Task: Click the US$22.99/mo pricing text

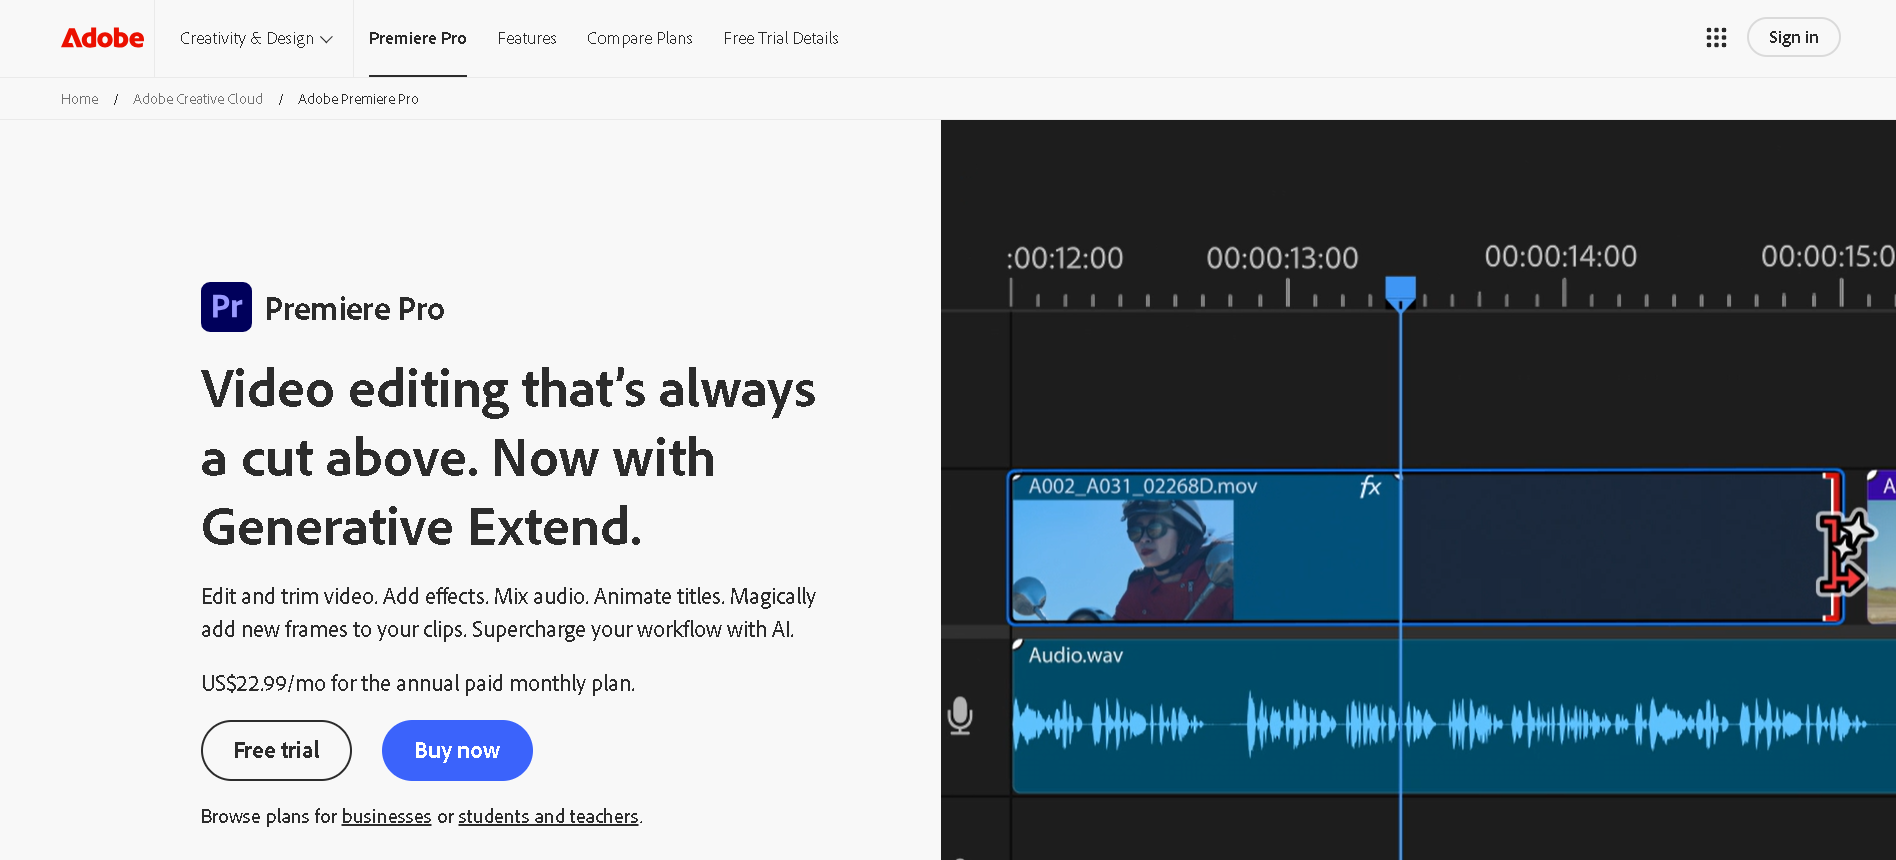Action: (x=418, y=683)
